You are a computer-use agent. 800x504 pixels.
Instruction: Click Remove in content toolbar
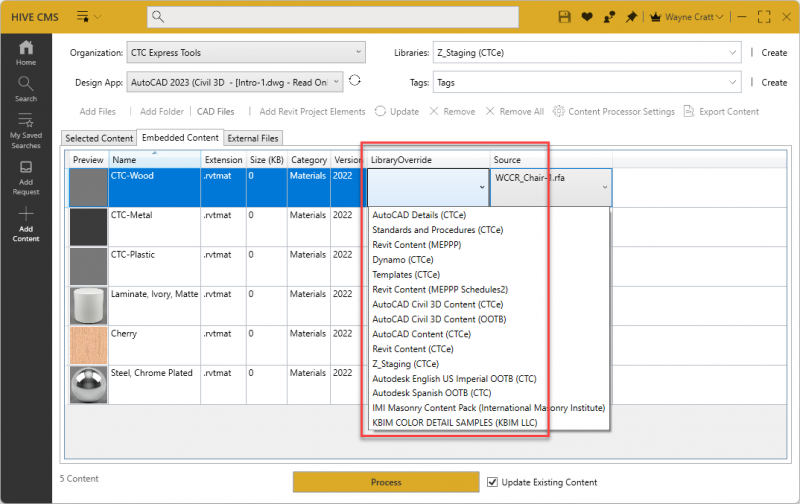[x=452, y=111]
